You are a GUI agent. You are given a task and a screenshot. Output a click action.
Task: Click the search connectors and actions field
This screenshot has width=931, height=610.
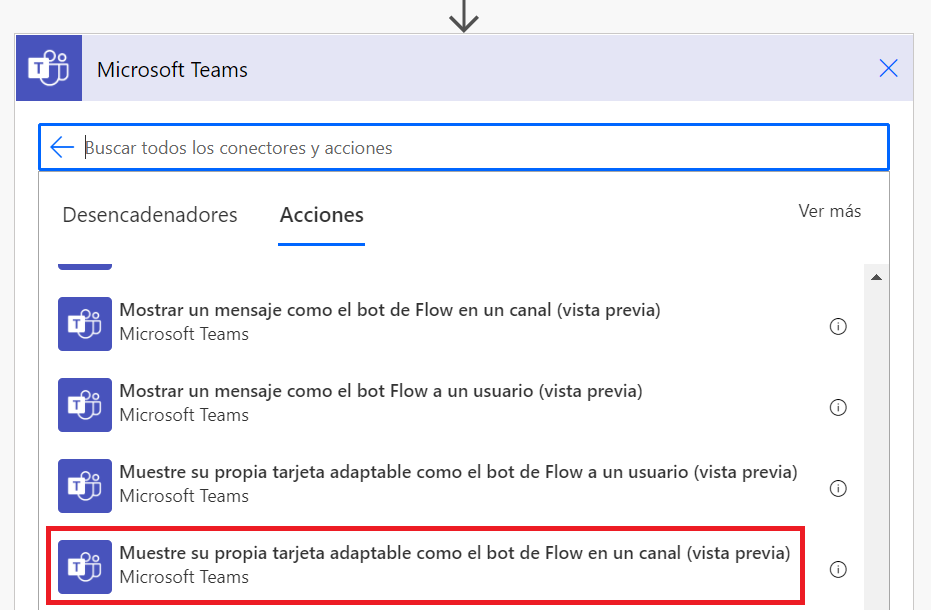tap(400, 146)
